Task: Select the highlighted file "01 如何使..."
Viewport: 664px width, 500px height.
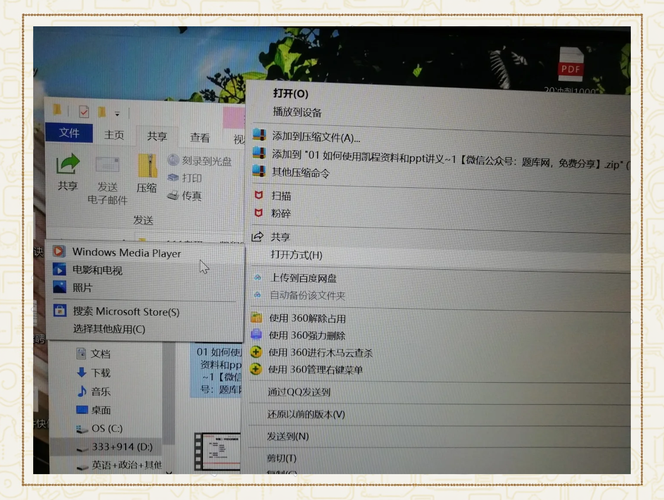Action: 218,370
